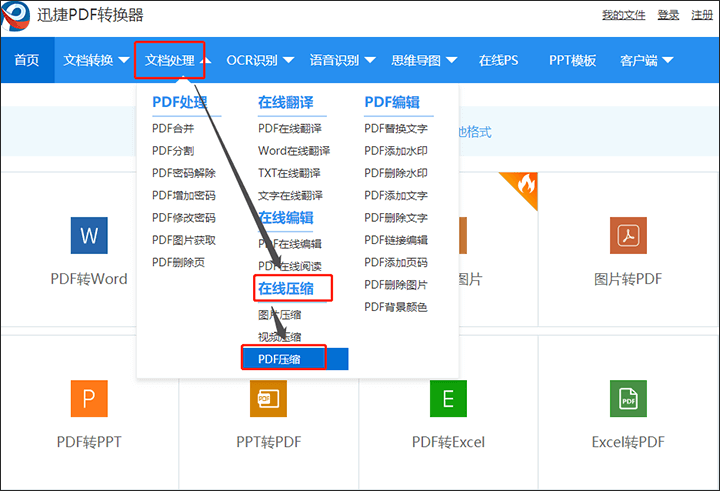The image size is (720, 491).
Task: Select the orange PowerPoint icon for PDF转PPT
Action: [88, 399]
